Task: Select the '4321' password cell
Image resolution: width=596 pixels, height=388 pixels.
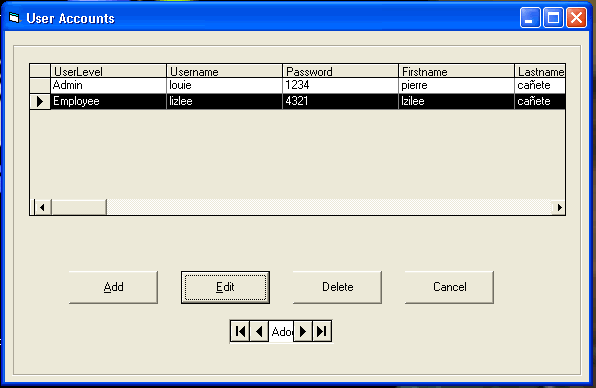Action: click(x=341, y=101)
